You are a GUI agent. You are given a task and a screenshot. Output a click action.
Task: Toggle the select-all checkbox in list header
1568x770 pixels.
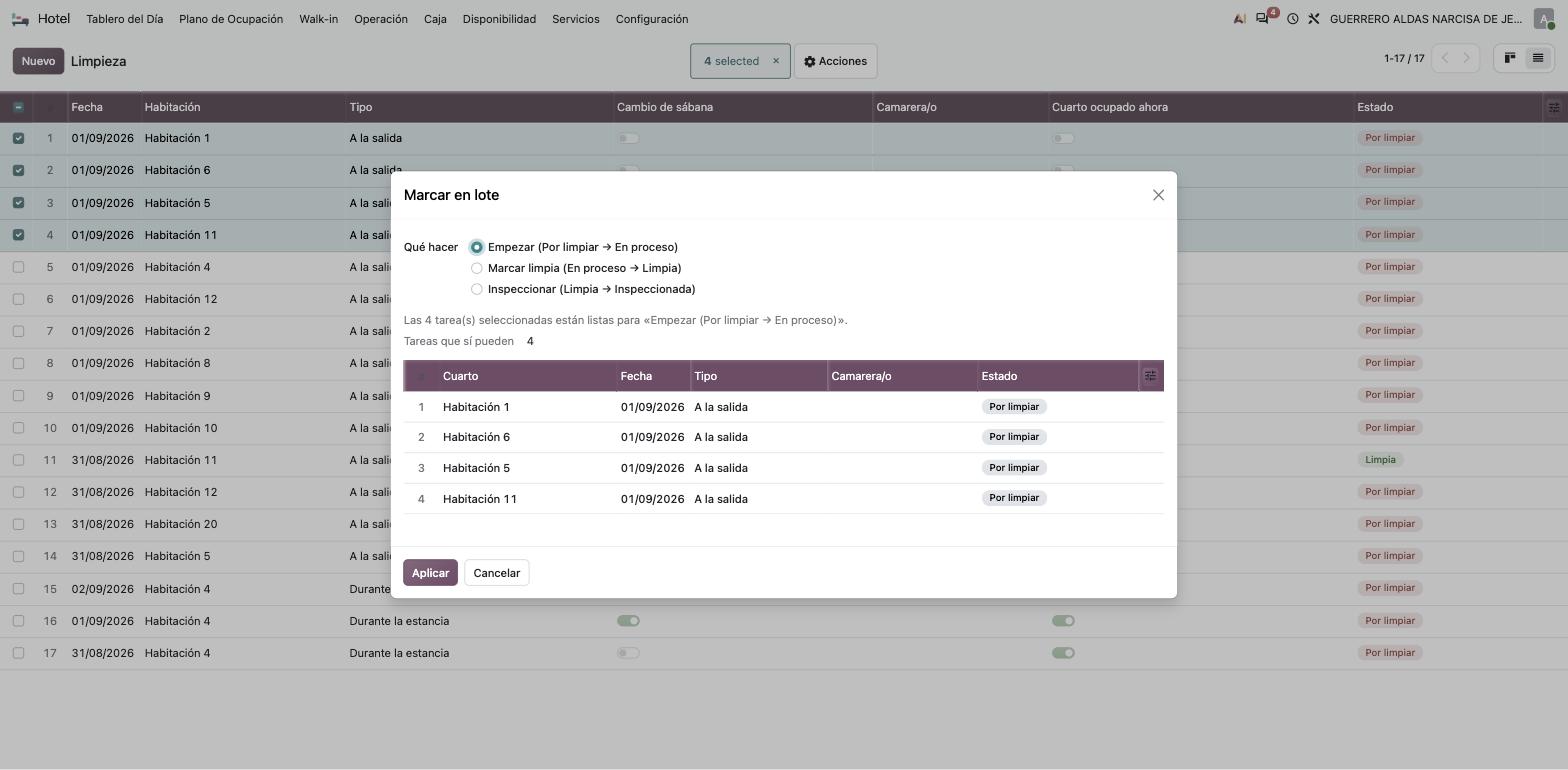pos(18,107)
